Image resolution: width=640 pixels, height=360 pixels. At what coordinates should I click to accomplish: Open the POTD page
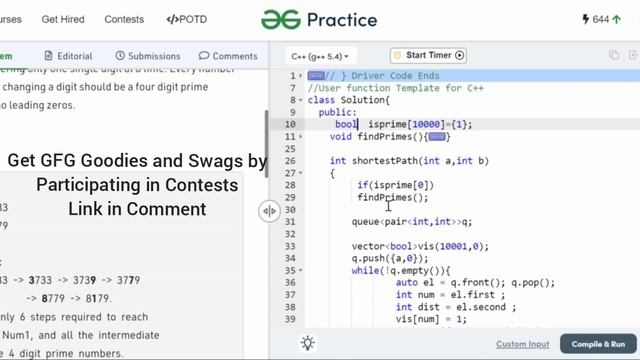click(x=187, y=19)
